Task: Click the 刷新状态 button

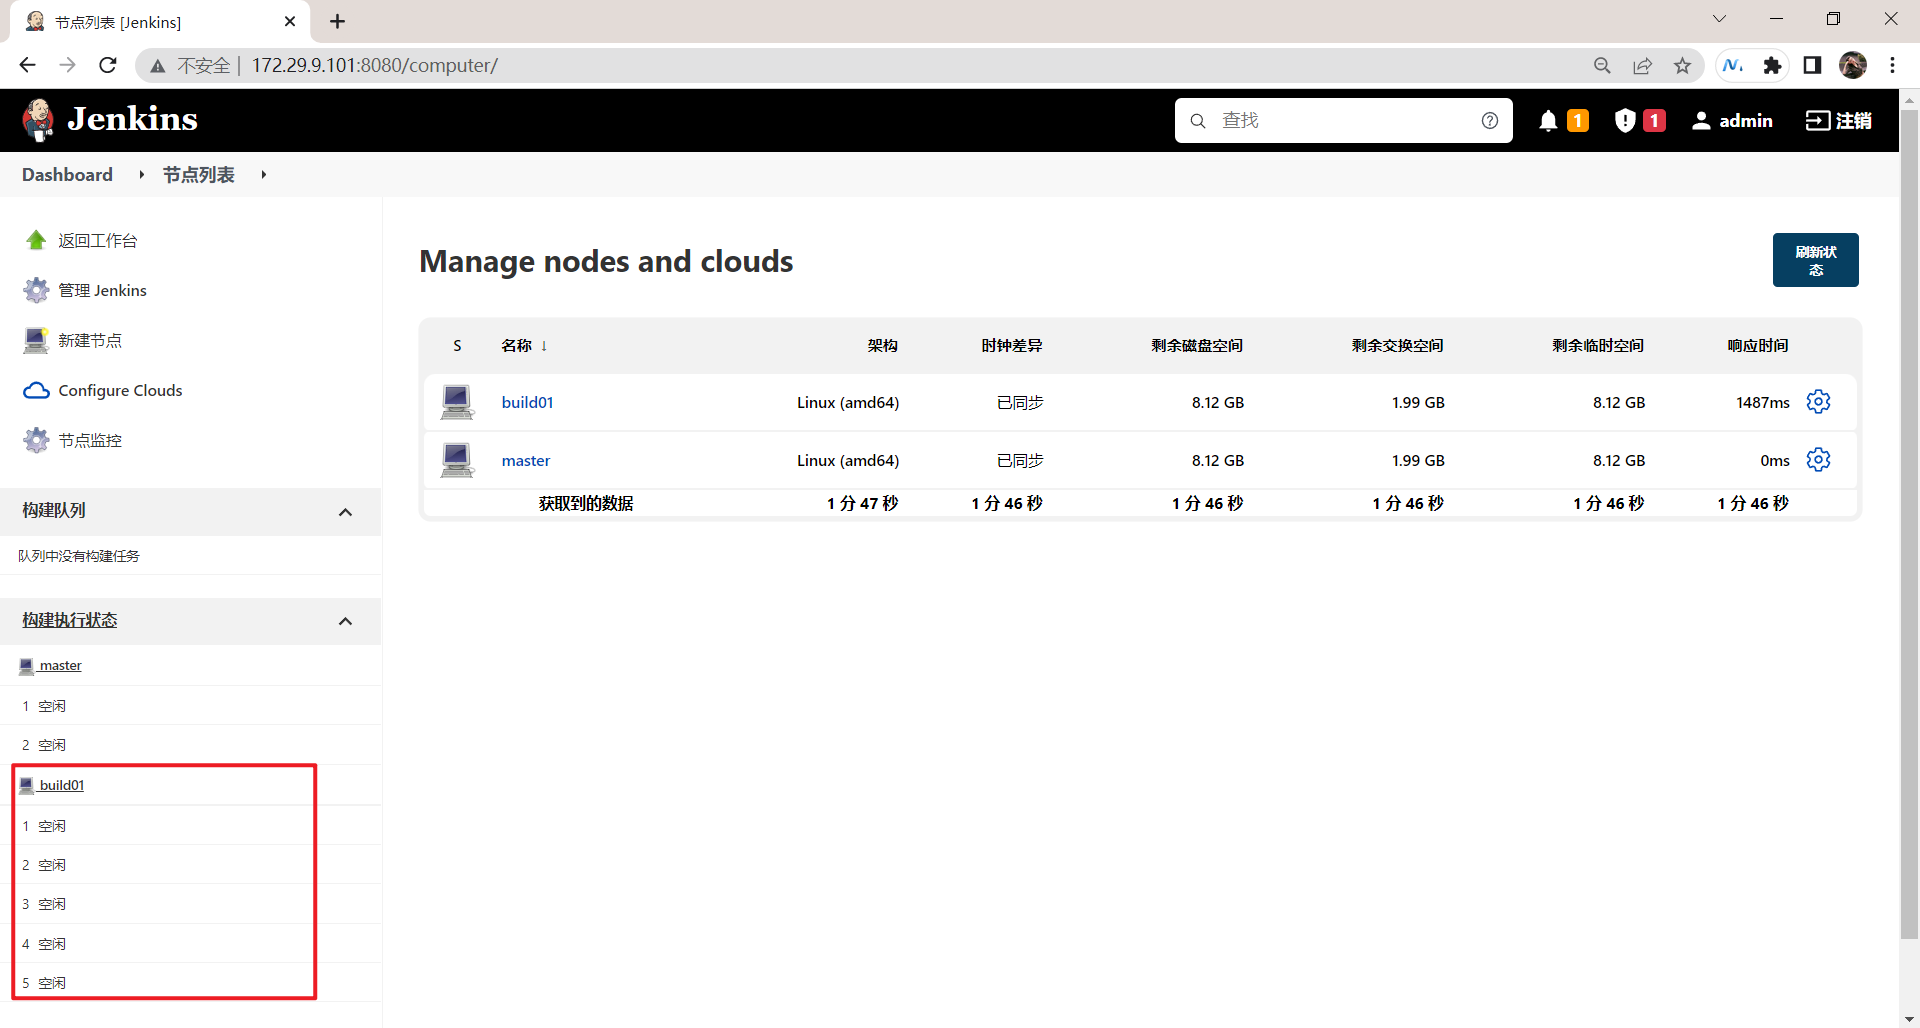Action: click(1816, 260)
